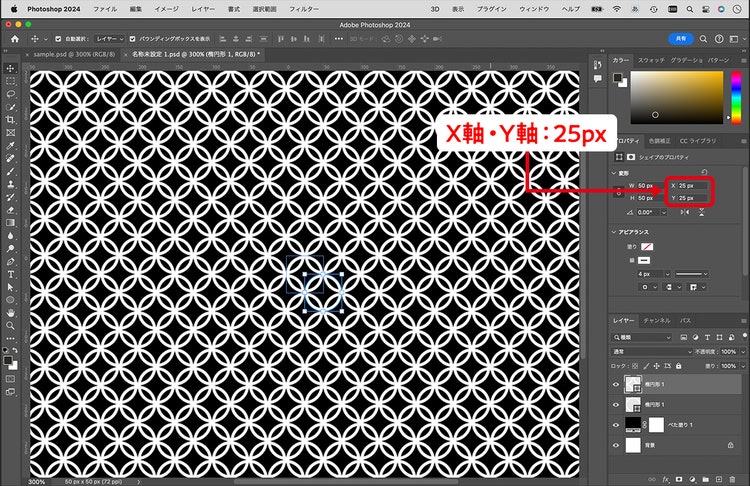Open the stroke line style dropdown

[x=692, y=274]
